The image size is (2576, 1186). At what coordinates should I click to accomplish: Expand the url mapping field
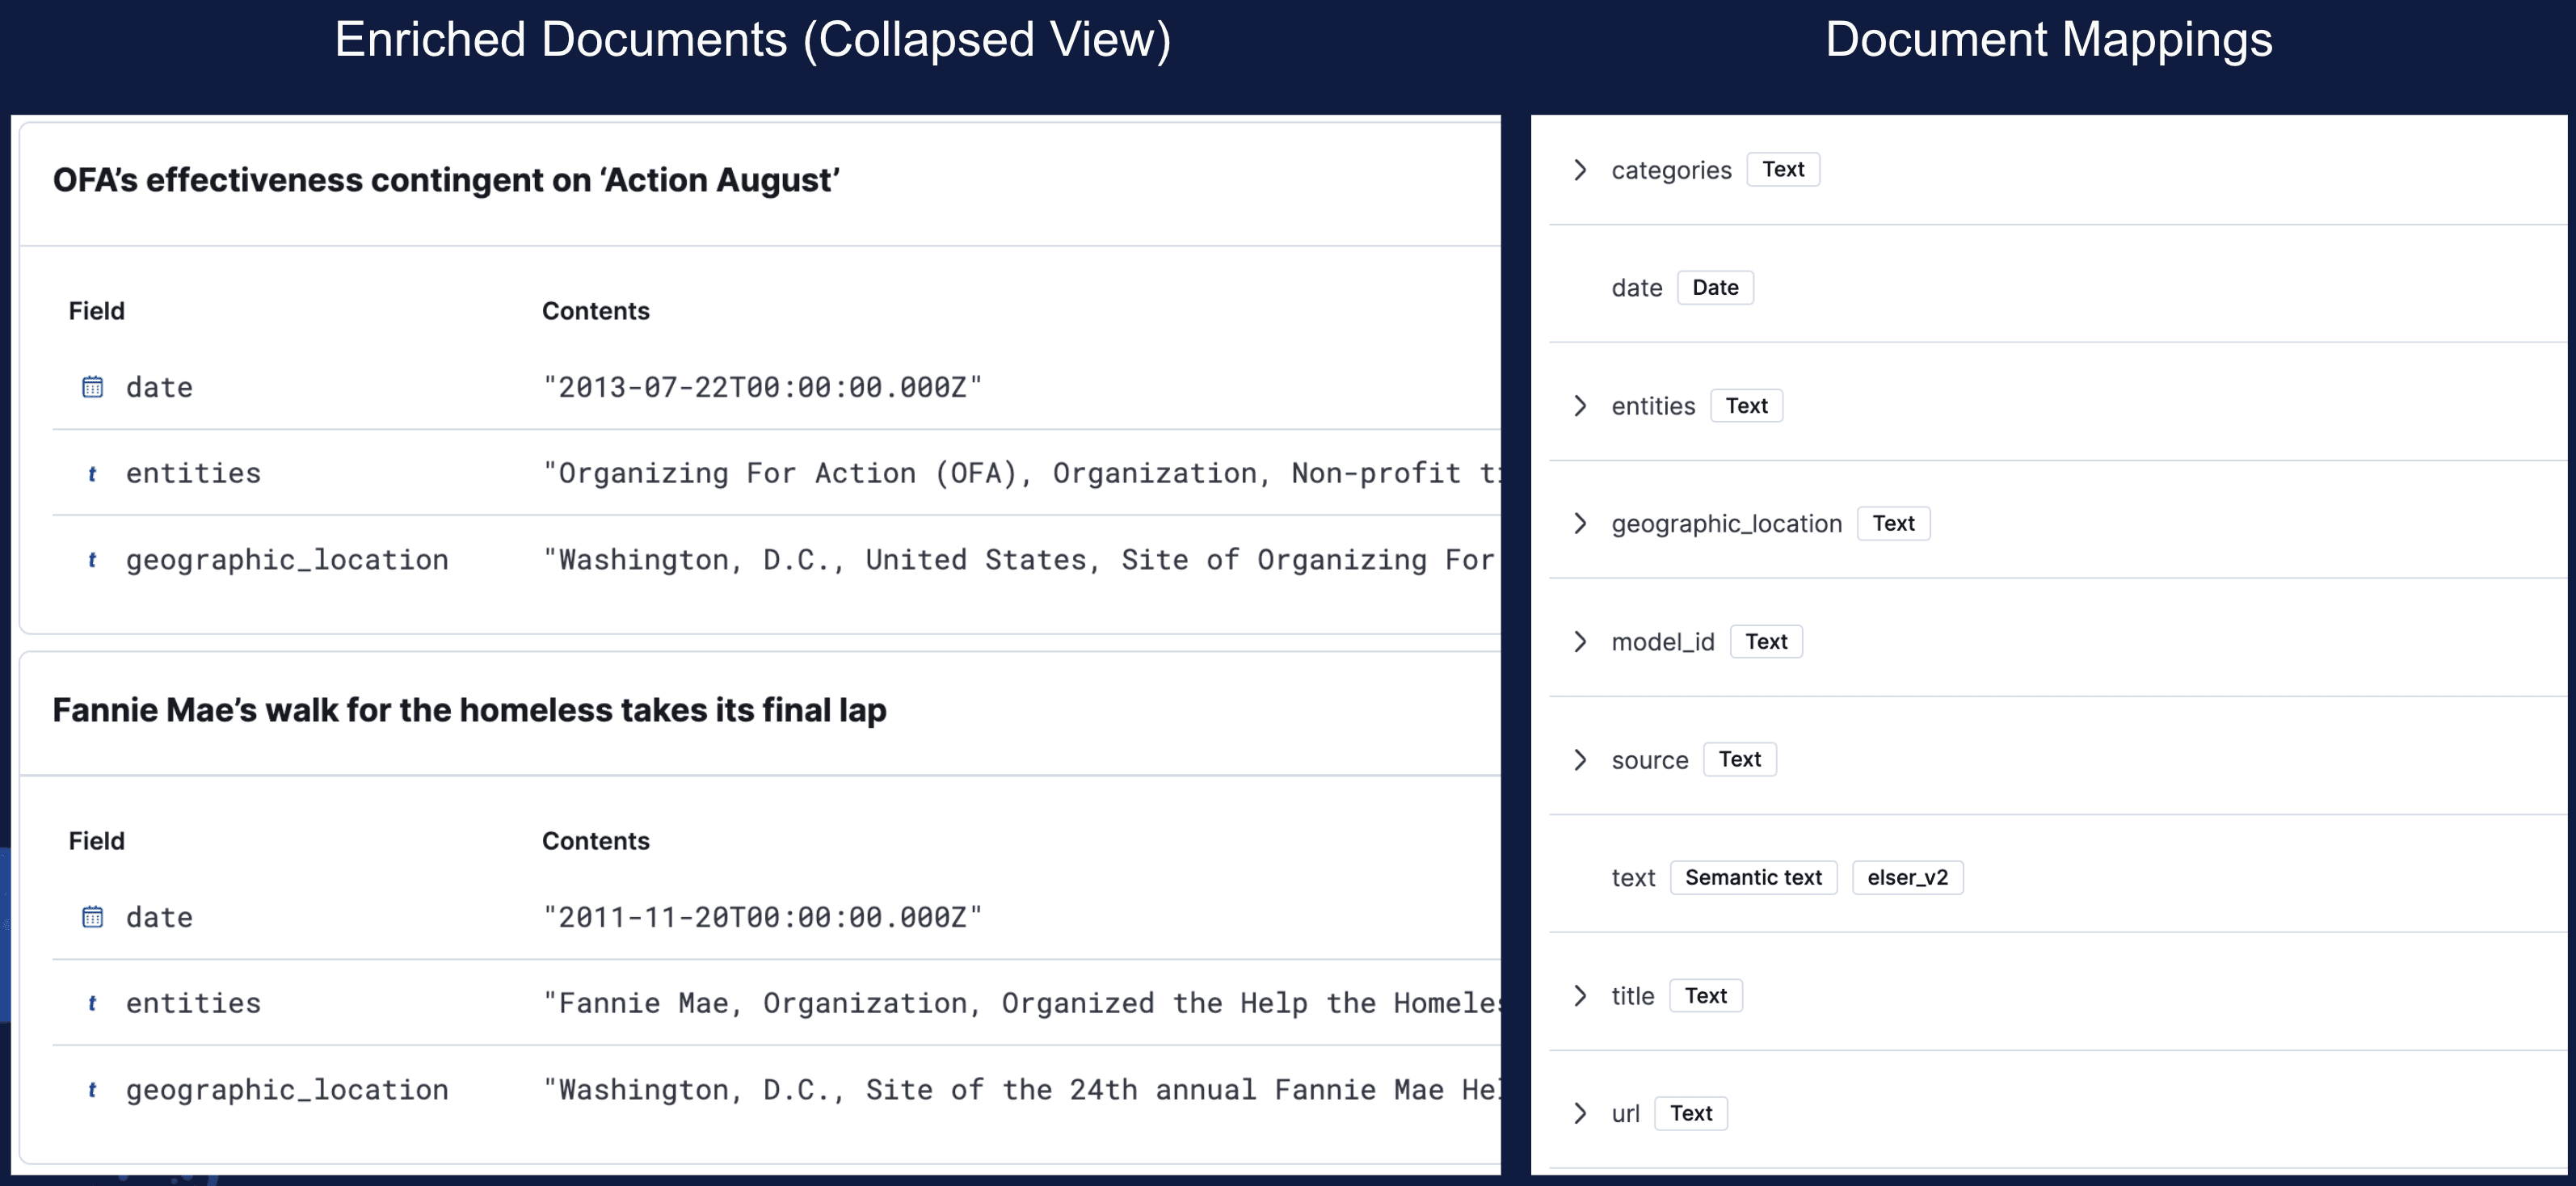click(x=1580, y=1114)
